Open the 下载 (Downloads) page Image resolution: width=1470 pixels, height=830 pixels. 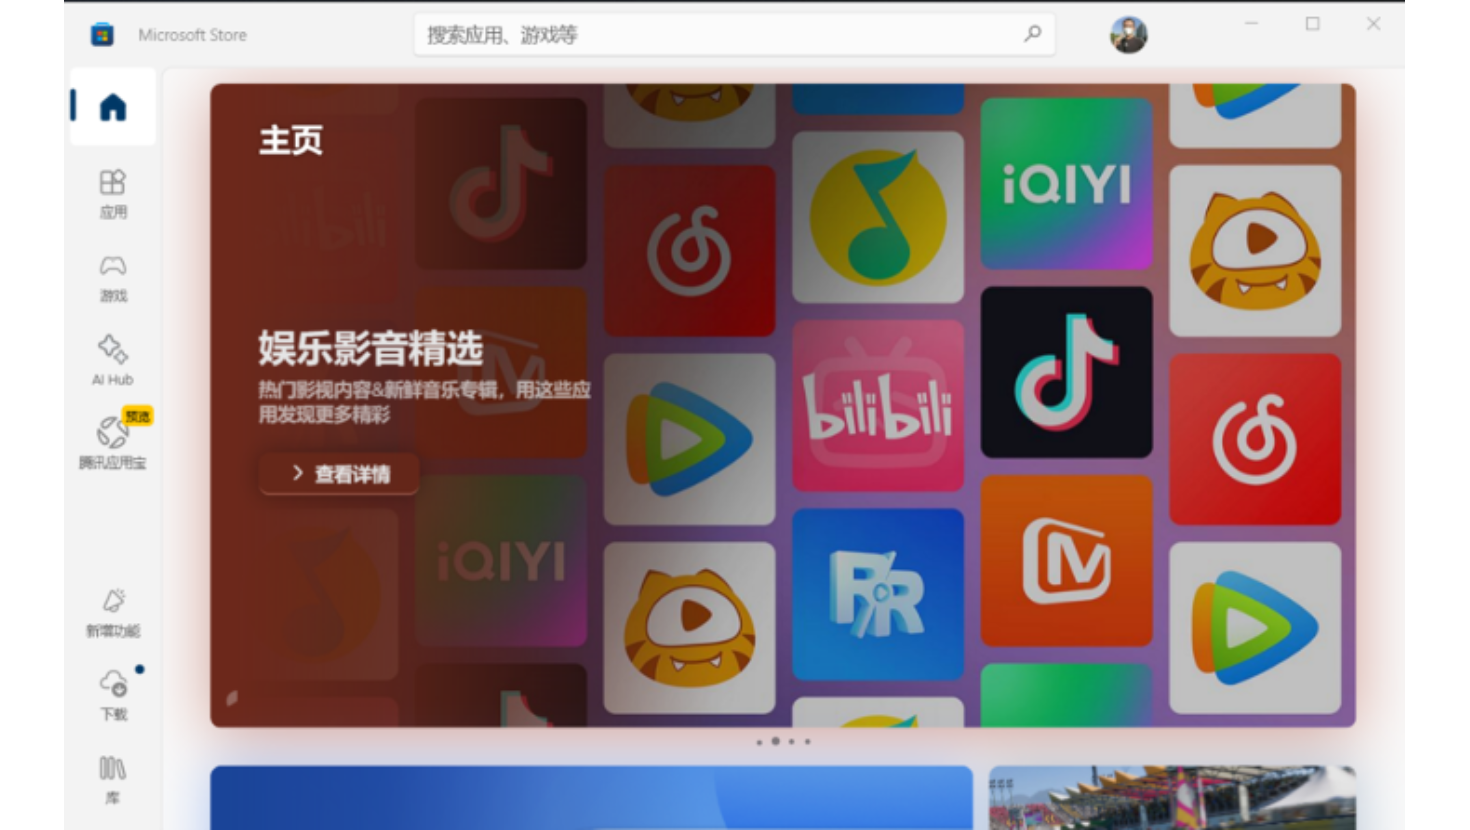click(x=113, y=695)
